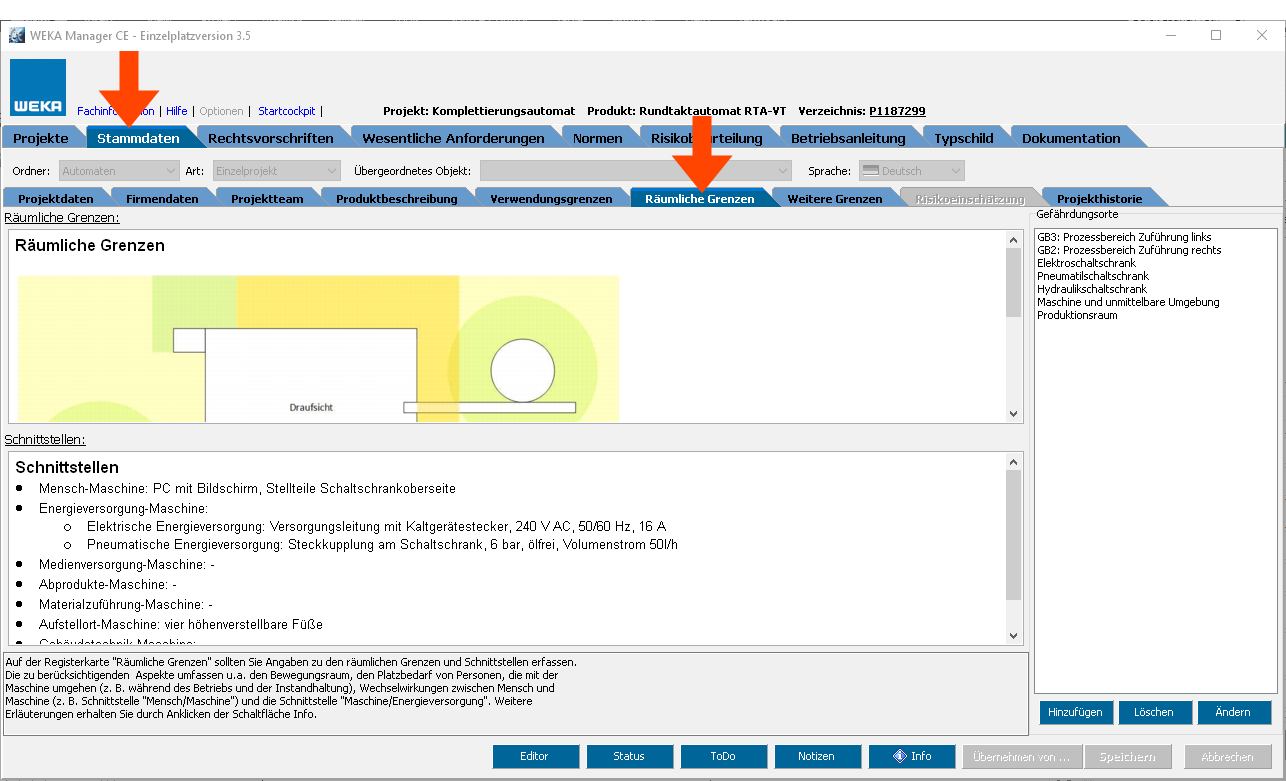Expand the Übergeordnetes Objekt dropdown
The width and height of the screenshot is (1286, 781).
pyautogui.click(x=635, y=171)
